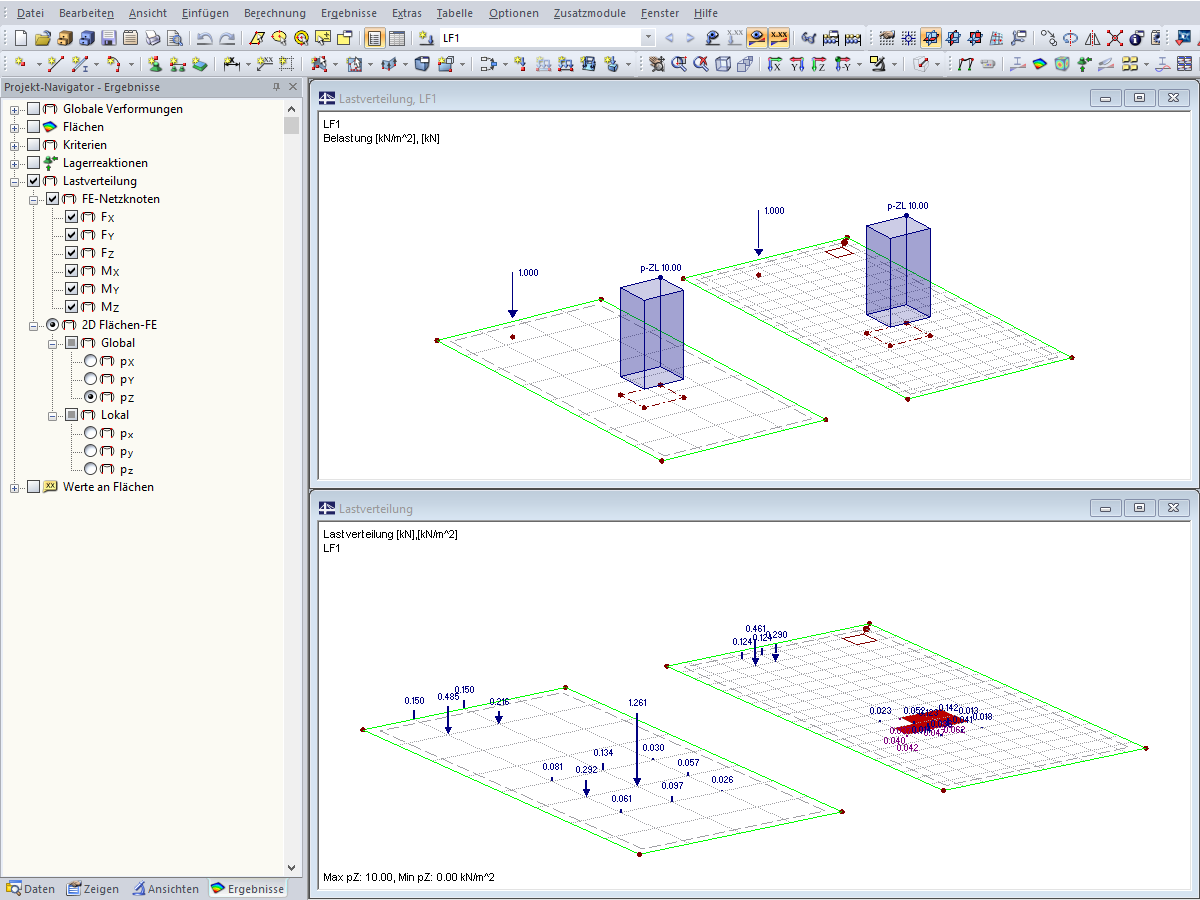The height and width of the screenshot is (900, 1200).
Task: Open the Zusatzmodule menu
Action: 590,13
